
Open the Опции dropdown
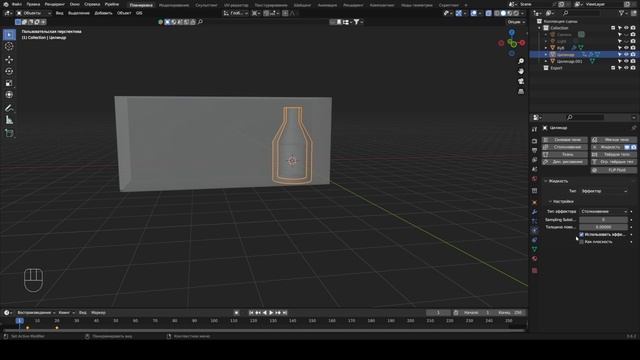[516, 22]
